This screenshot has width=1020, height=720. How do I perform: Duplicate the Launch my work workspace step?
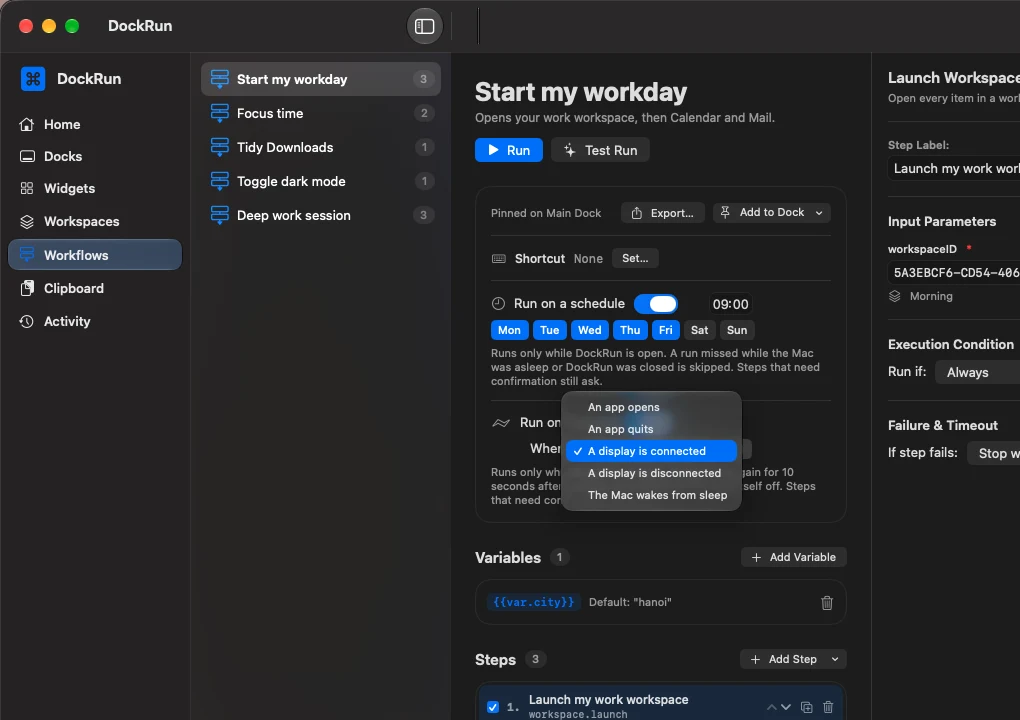pyautogui.click(x=807, y=707)
